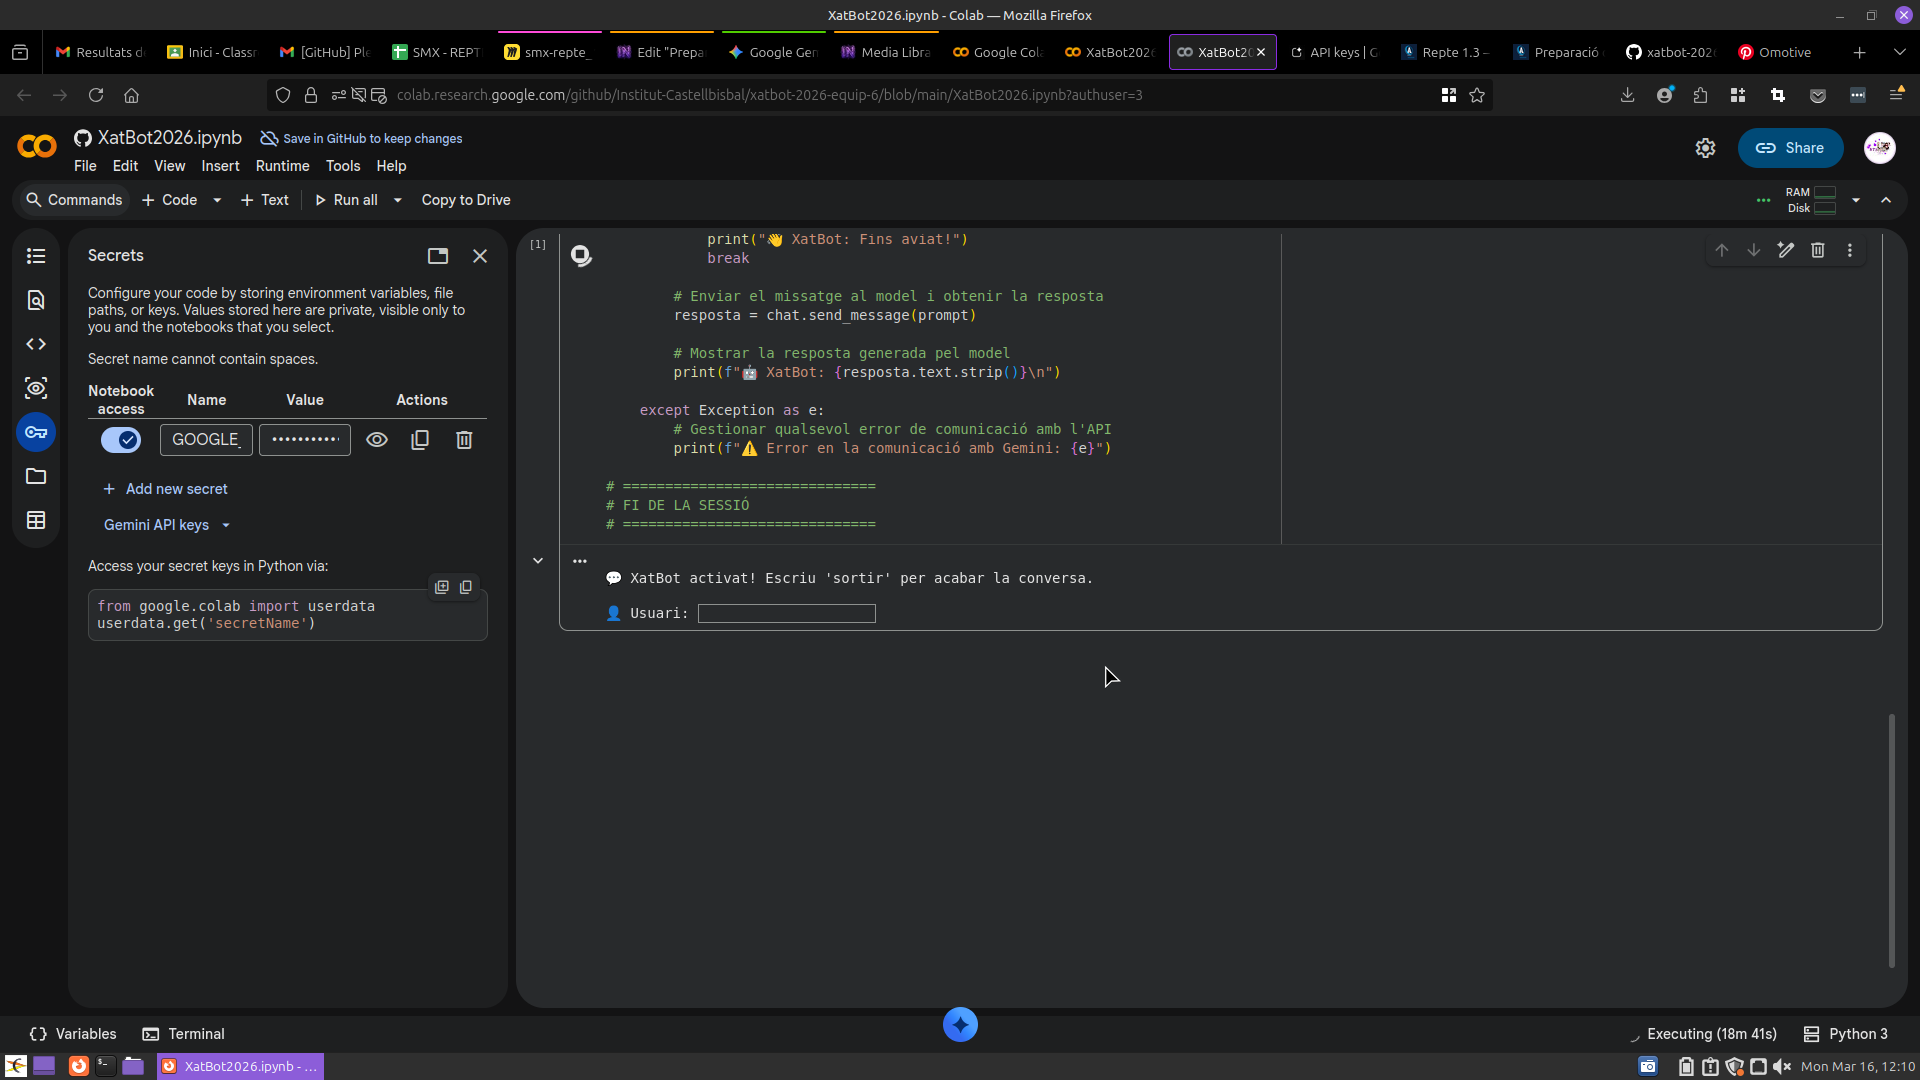The image size is (1920, 1080).
Task: Click the Gemini spark floating button
Action: tap(960, 1024)
